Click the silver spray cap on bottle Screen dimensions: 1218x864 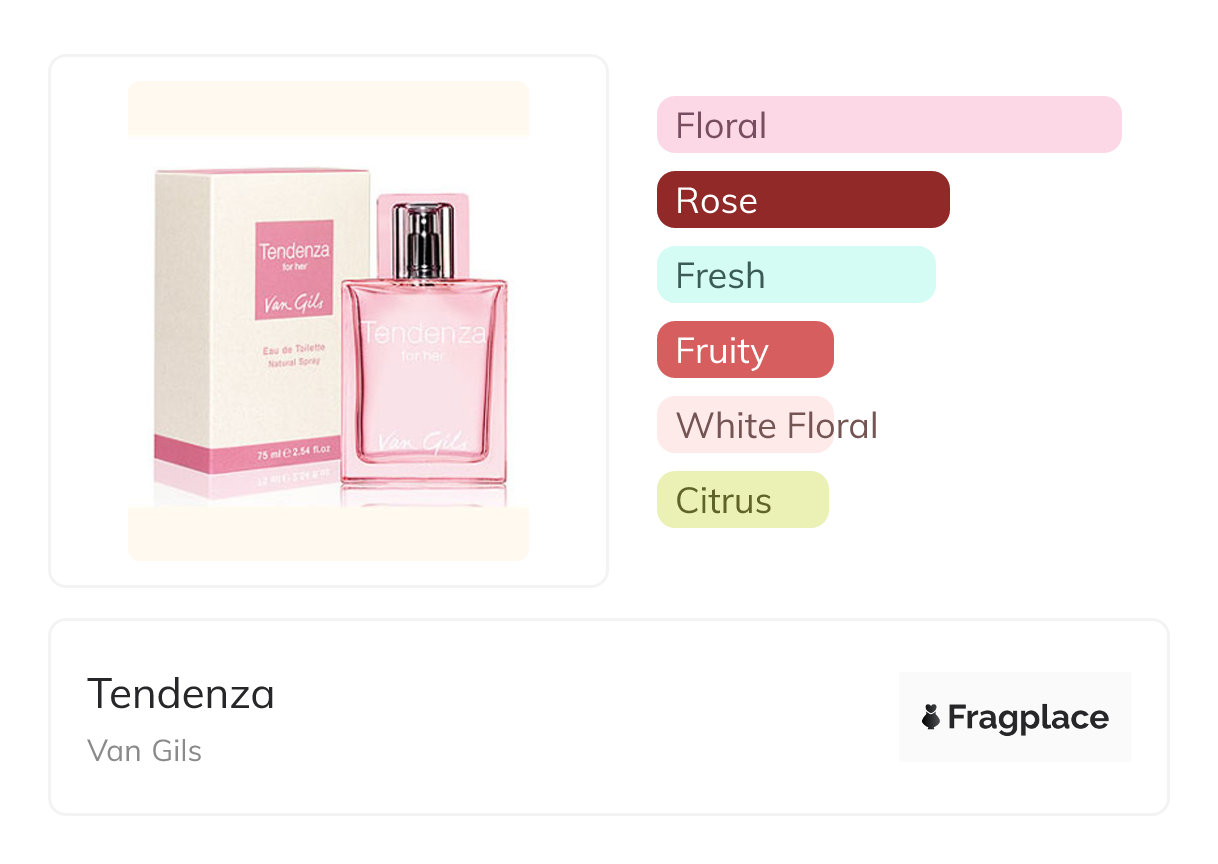click(x=424, y=240)
